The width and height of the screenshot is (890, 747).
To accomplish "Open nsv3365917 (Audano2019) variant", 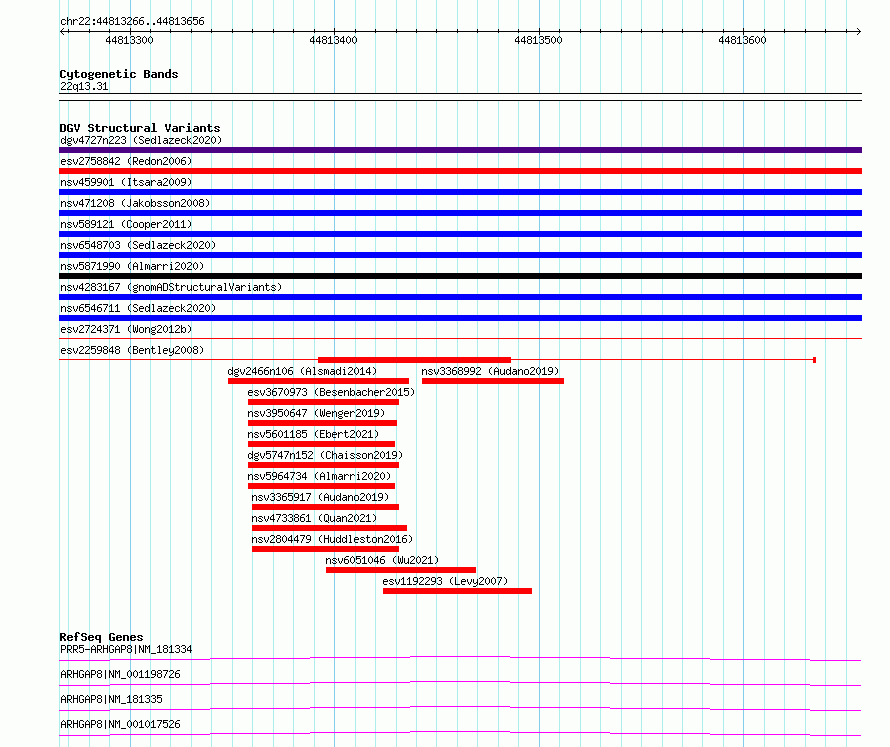I will click(x=320, y=497).
